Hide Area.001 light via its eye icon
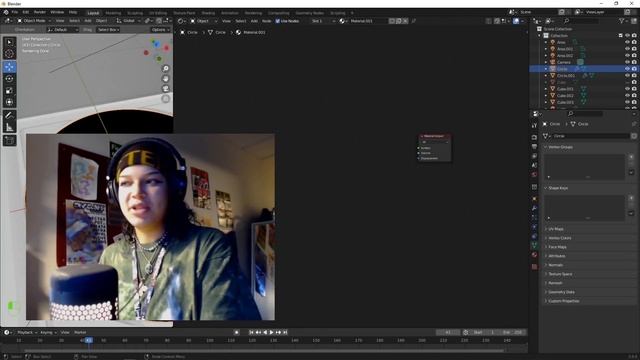Viewport: 640px width, 360px height. click(627, 49)
